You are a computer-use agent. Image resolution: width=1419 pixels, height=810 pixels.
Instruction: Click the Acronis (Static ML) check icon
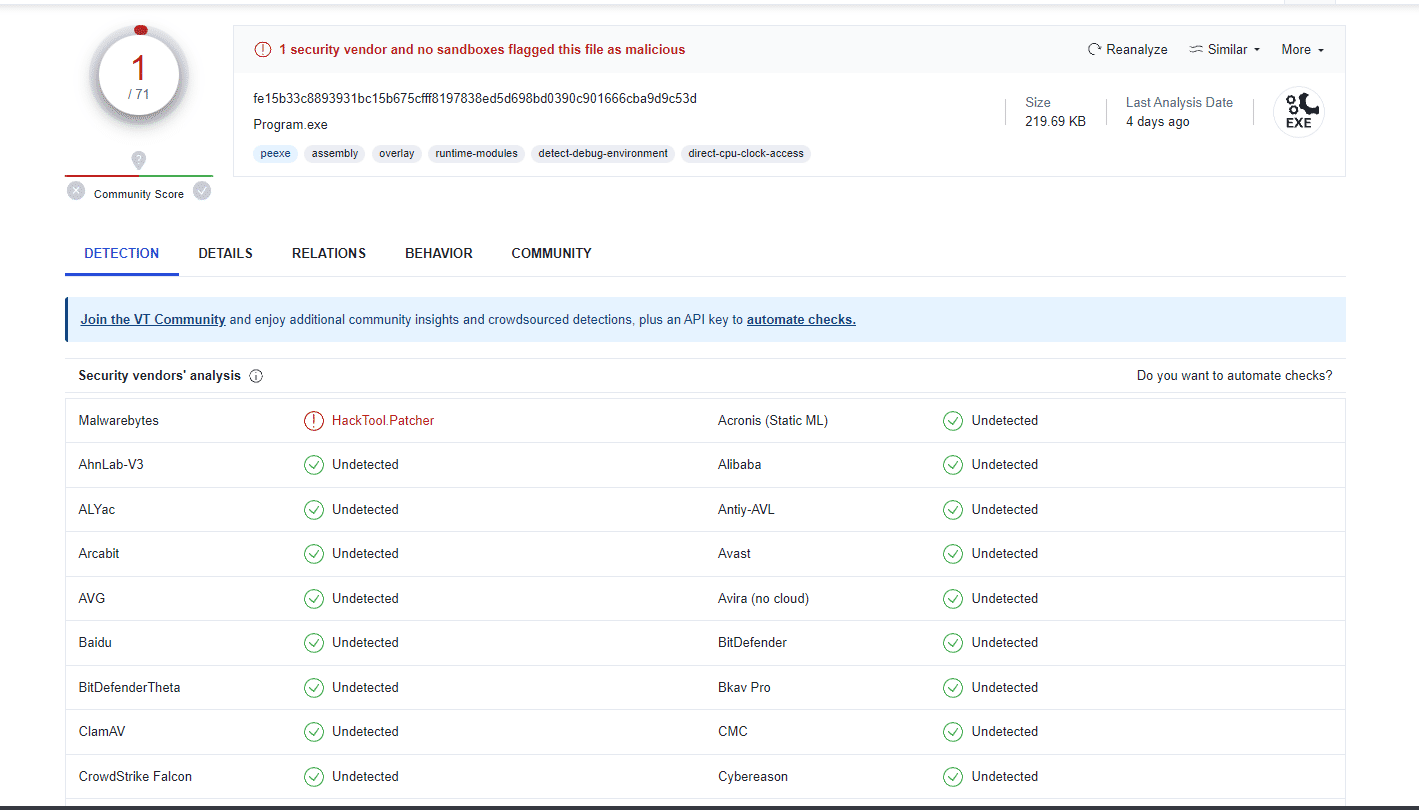[x=953, y=421]
